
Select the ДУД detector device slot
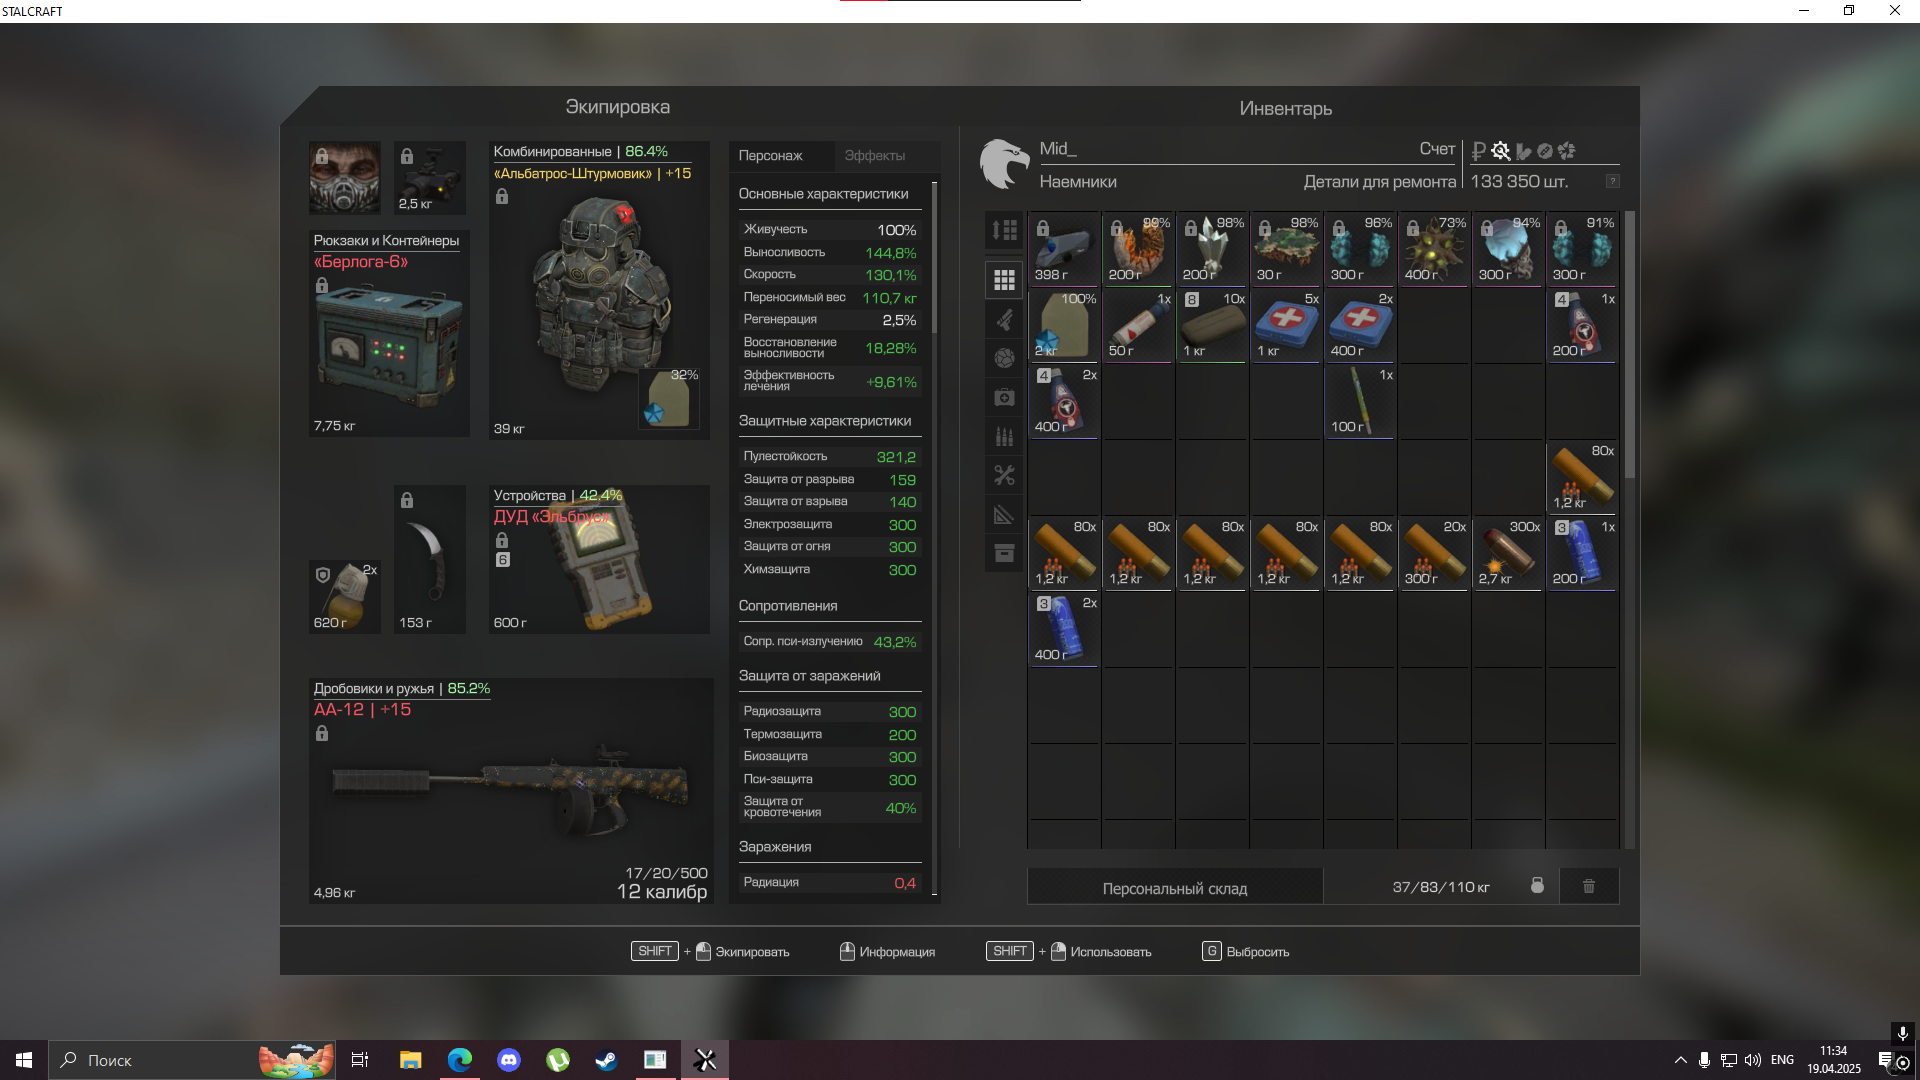click(599, 559)
